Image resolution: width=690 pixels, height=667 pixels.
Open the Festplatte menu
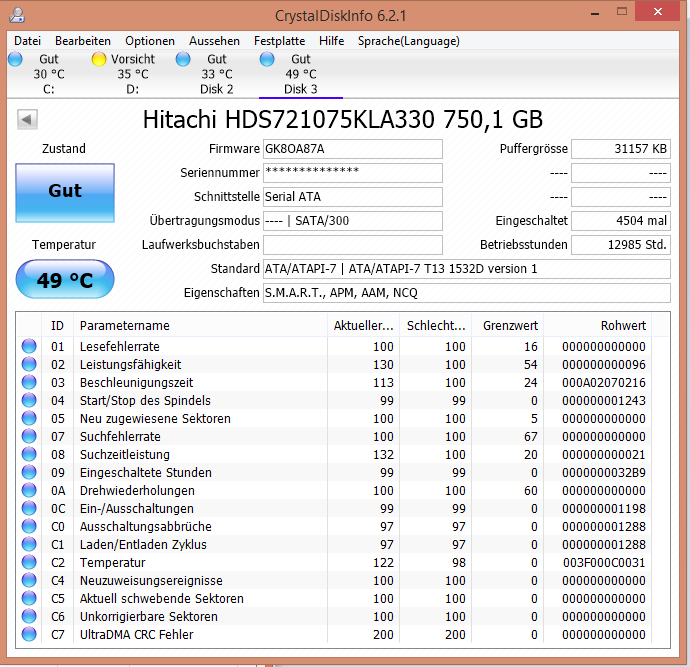(279, 41)
